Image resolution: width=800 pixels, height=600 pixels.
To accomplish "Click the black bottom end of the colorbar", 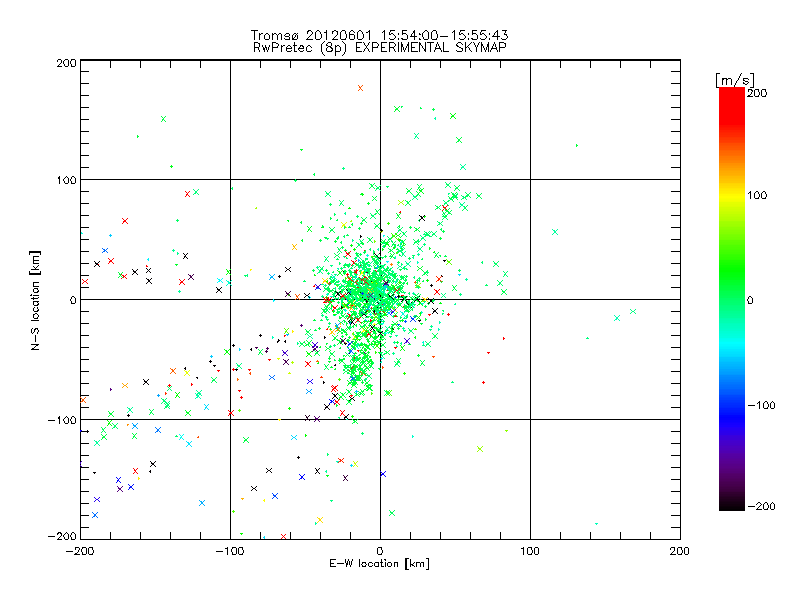I will pyautogui.click(x=732, y=503).
